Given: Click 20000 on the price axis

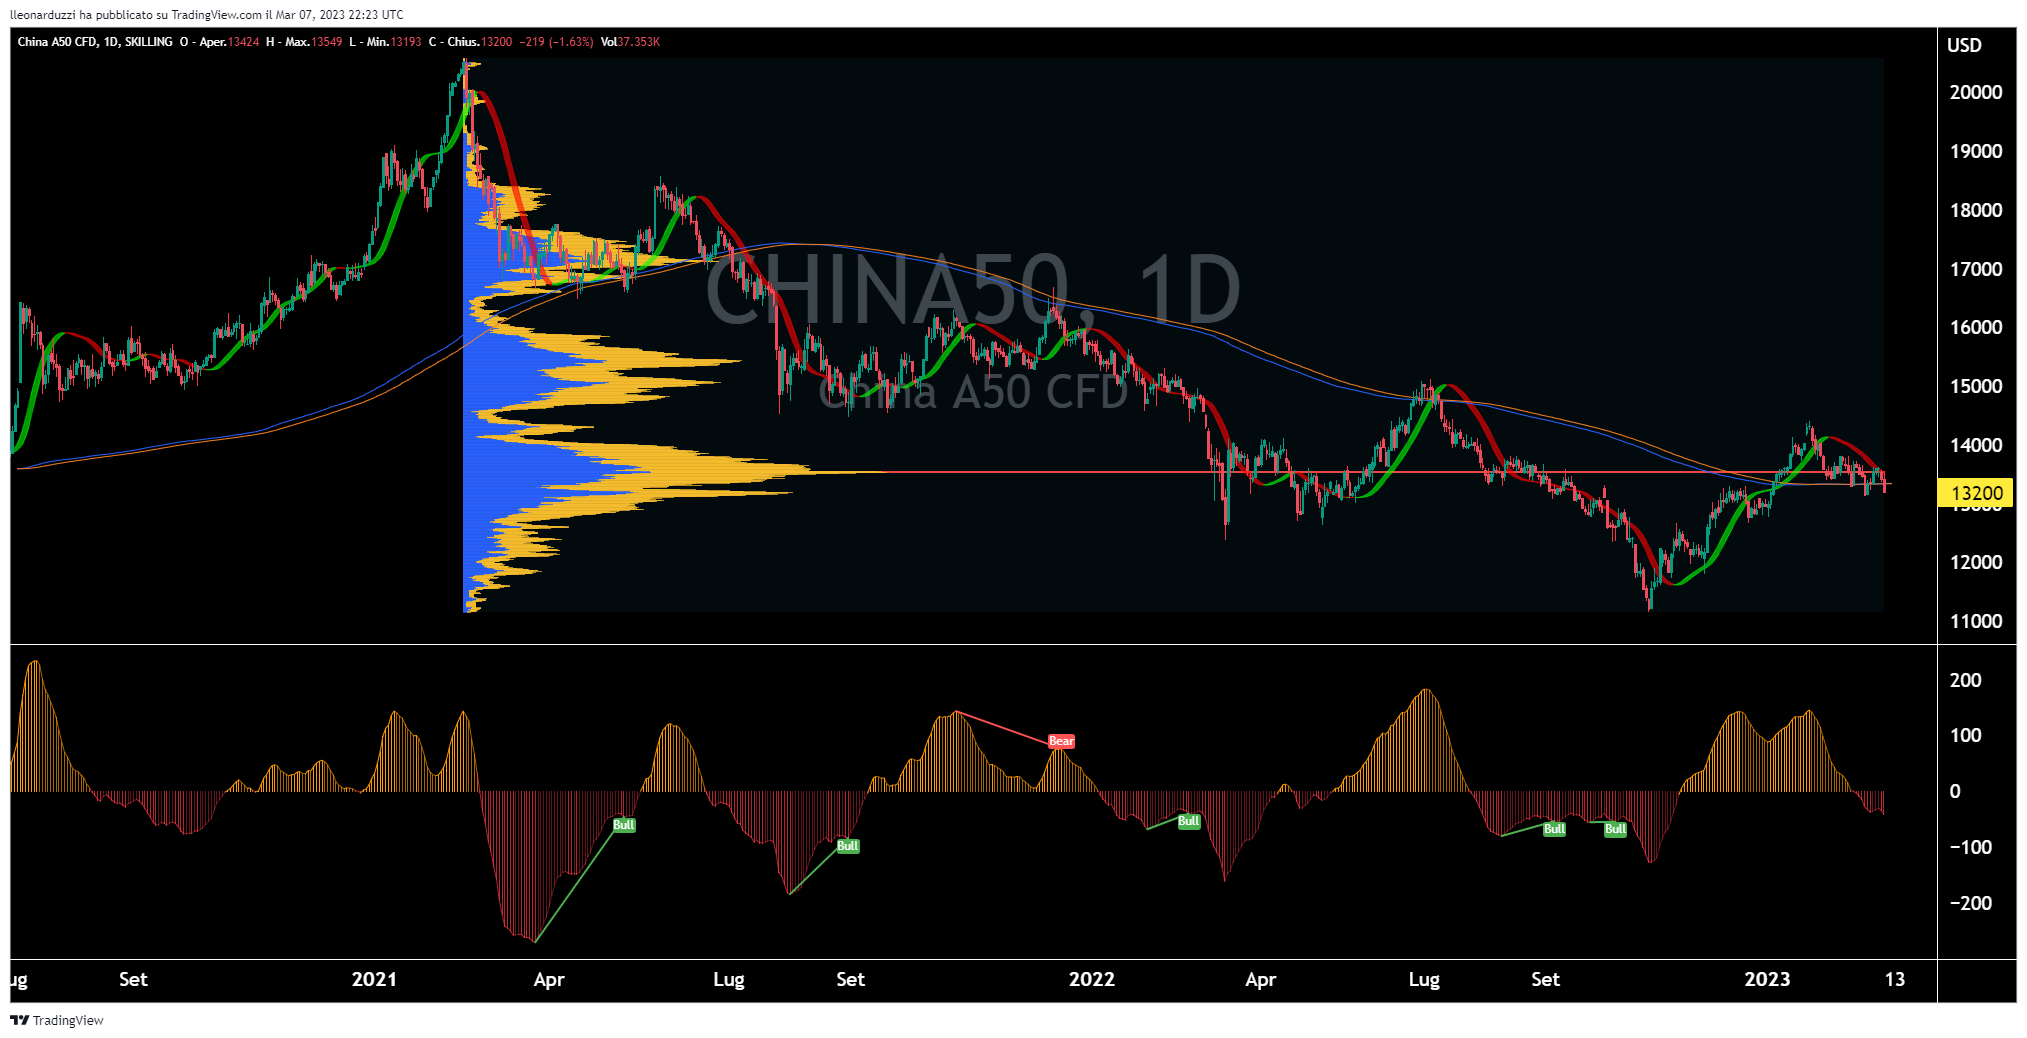Looking at the screenshot, I should click(x=1976, y=92).
